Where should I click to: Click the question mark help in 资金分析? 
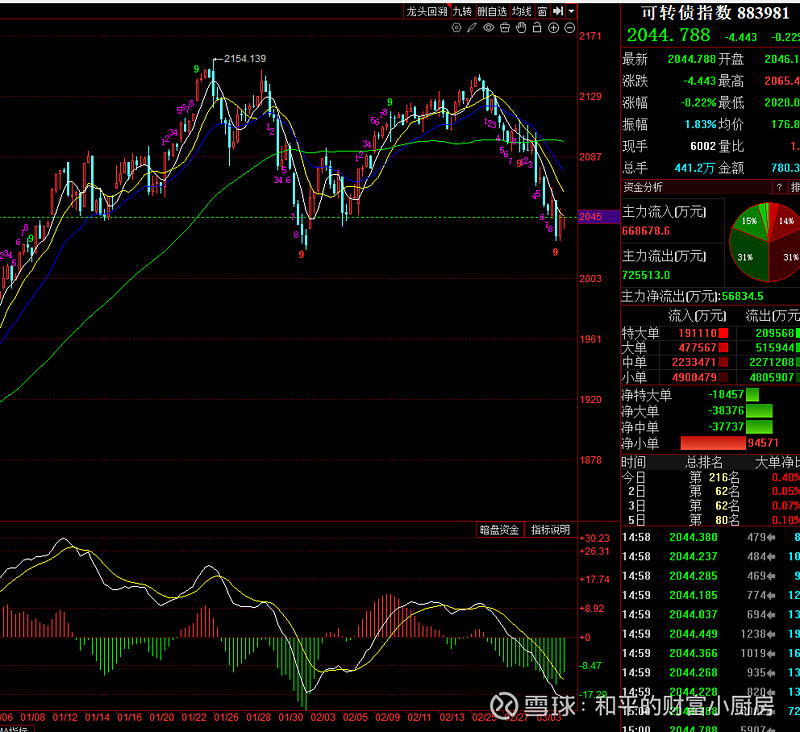point(778,187)
